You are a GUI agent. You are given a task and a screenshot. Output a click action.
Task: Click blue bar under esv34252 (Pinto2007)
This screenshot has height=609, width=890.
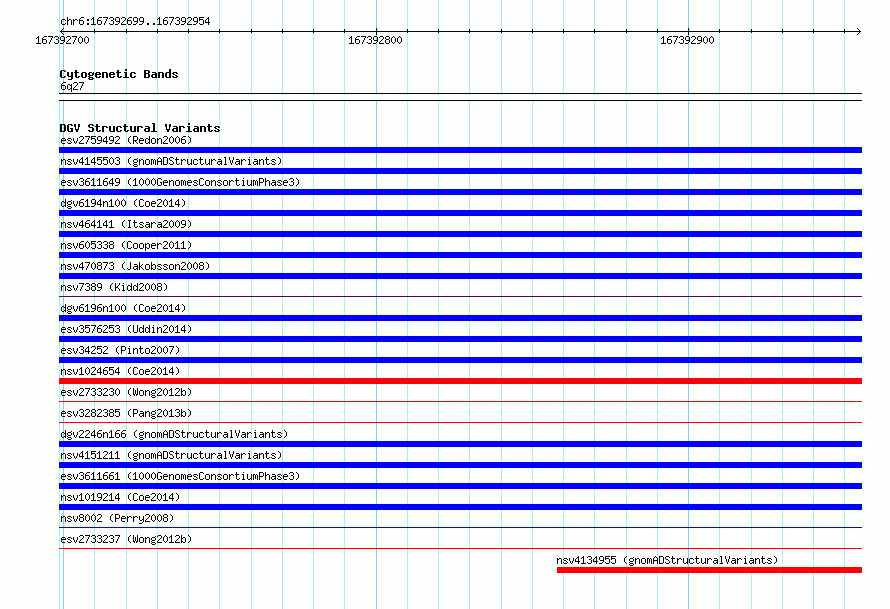pyautogui.click(x=460, y=360)
